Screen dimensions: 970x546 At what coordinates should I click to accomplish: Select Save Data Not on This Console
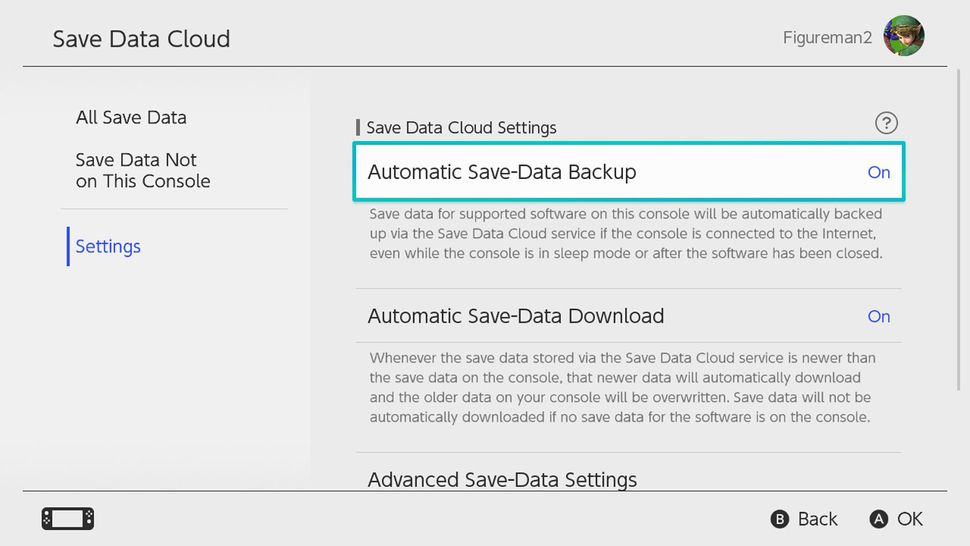[x=143, y=171]
